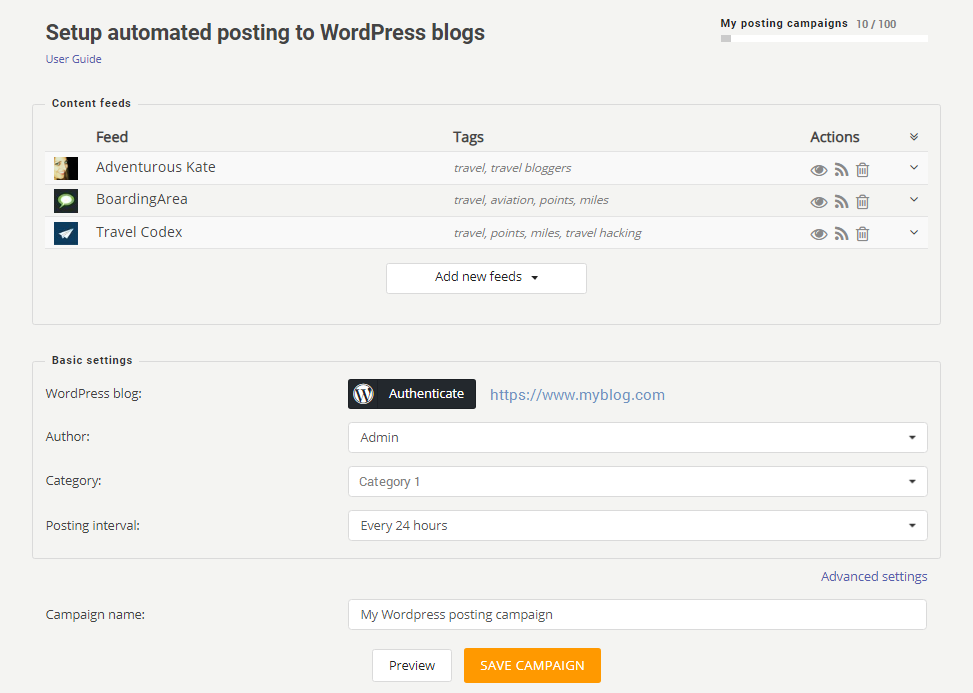Image resolution: width=973 pixels, height=693 pixels.
Task: Delete the Adventurous Kate feed via trash icon
Action: tap(863, 169)
